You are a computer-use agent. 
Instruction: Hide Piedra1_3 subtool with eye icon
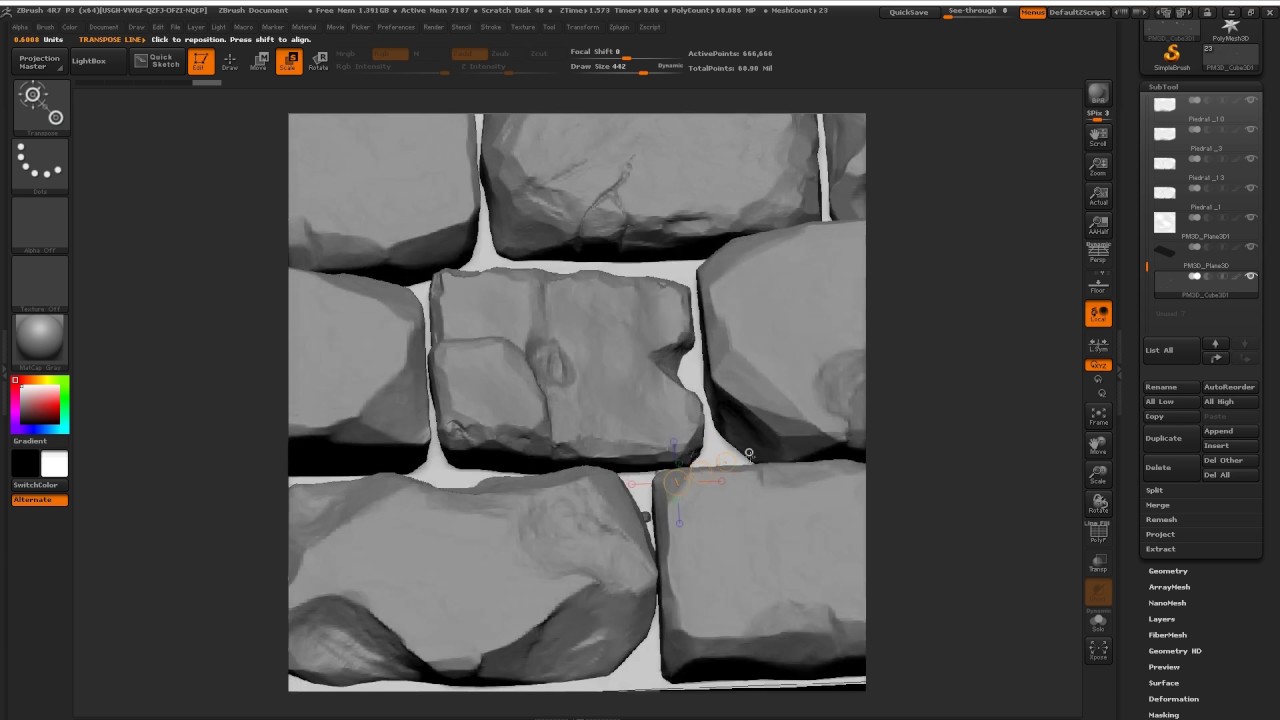1250,129
